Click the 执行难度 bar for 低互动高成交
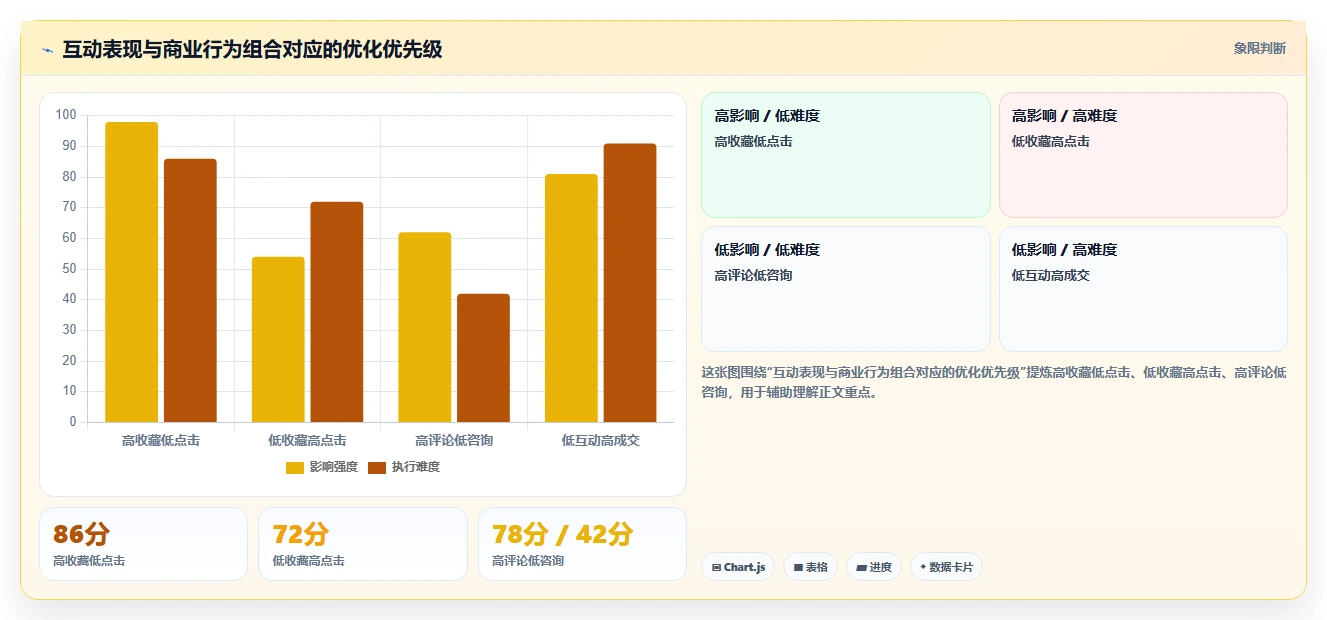This screenshot has width=1327, height=620. pyautogui.click(x=630, y=283)
